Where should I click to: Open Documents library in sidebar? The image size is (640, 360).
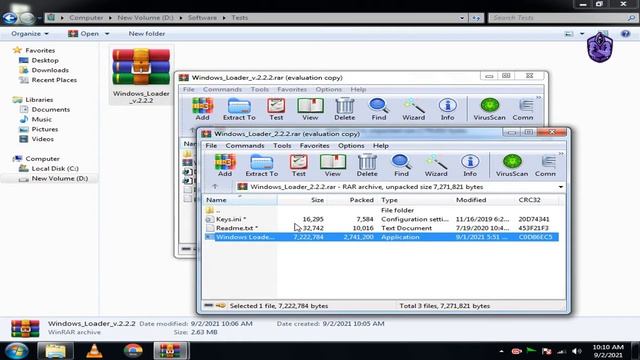point(51,109)
